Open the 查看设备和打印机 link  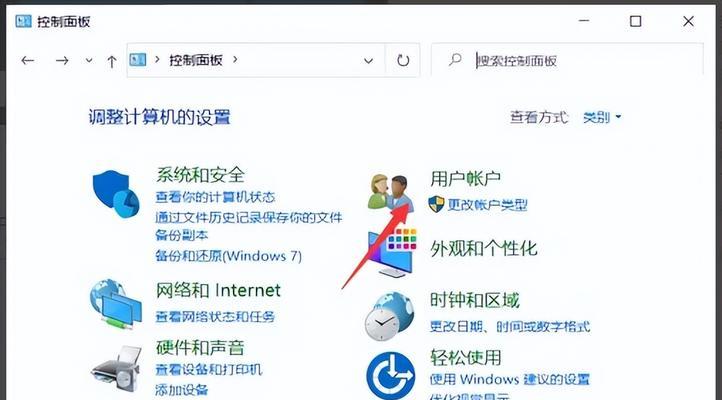point(209,370)
